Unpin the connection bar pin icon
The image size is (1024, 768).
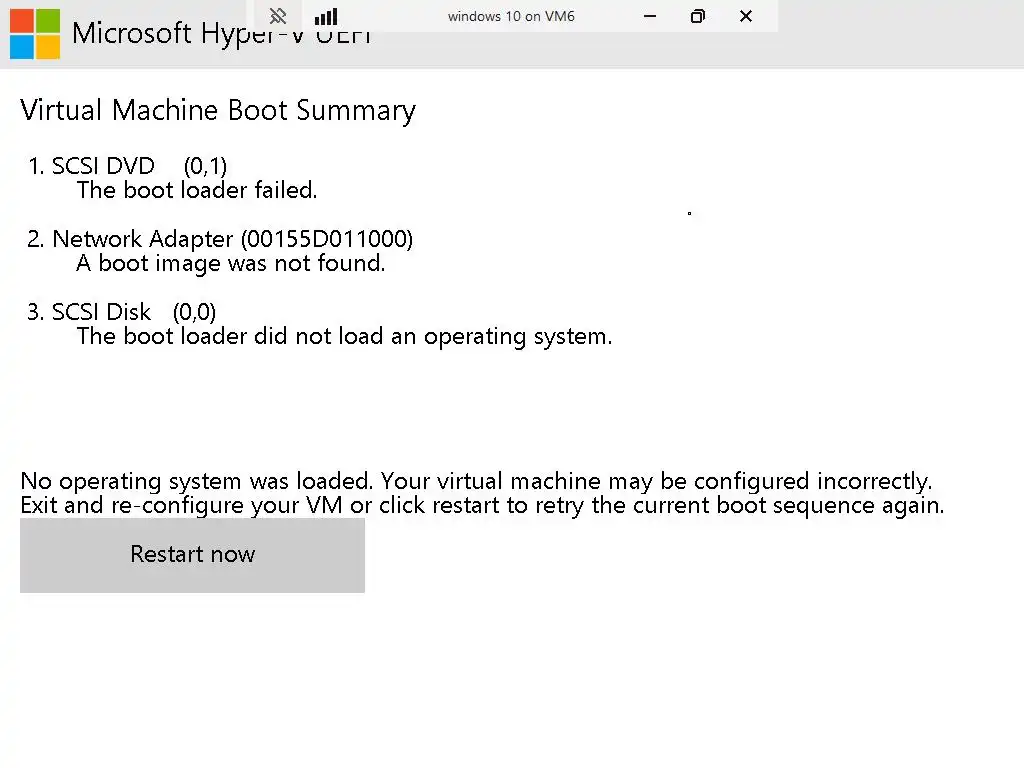(x=278, y=16)
